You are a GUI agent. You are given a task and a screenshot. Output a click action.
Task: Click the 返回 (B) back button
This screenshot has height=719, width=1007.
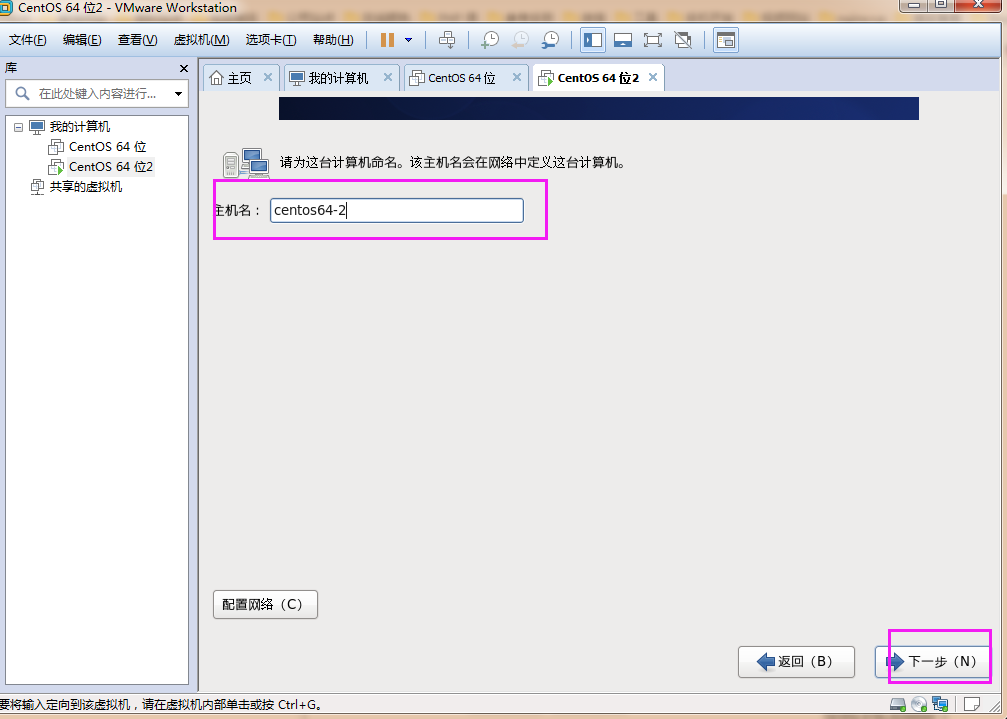pyautogui.click(x=796, y=662)
